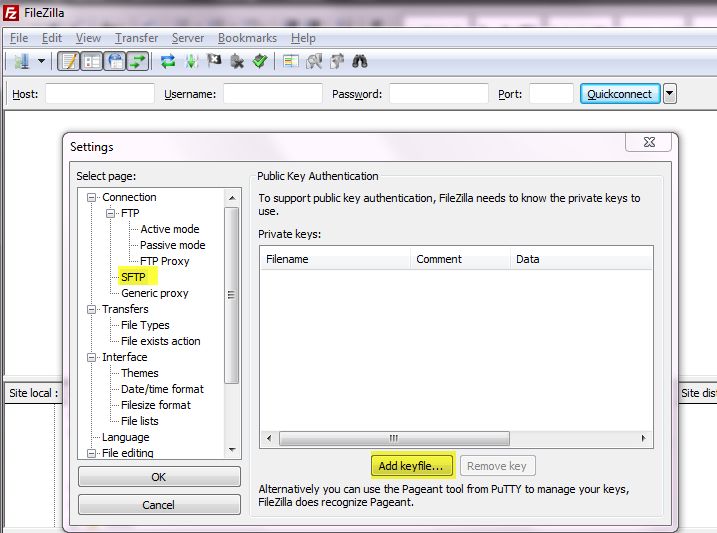
Task: Click the binoculars file search icon
Action: (360, 61)
